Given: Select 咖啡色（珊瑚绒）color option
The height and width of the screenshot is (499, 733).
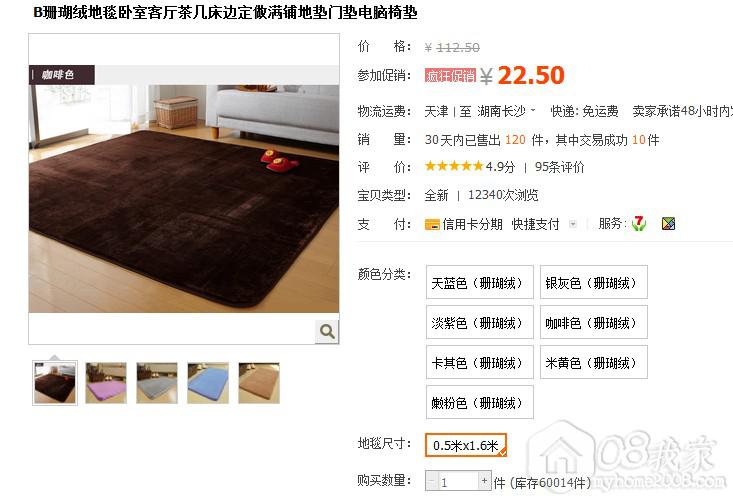Looking at the screenshot, I should (x=594, y=322).
